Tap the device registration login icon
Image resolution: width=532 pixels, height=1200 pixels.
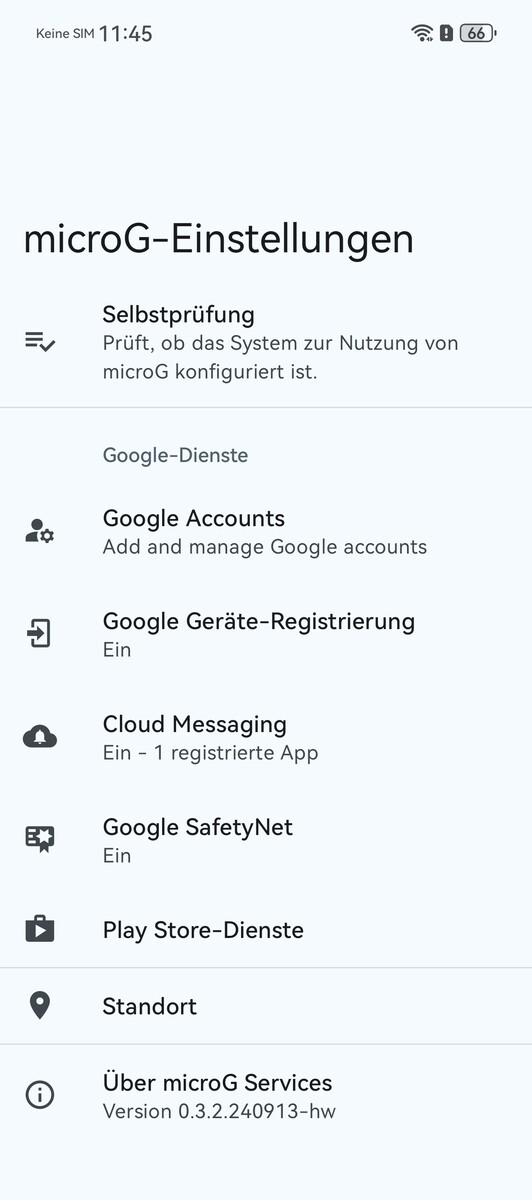tap(40, 634)
